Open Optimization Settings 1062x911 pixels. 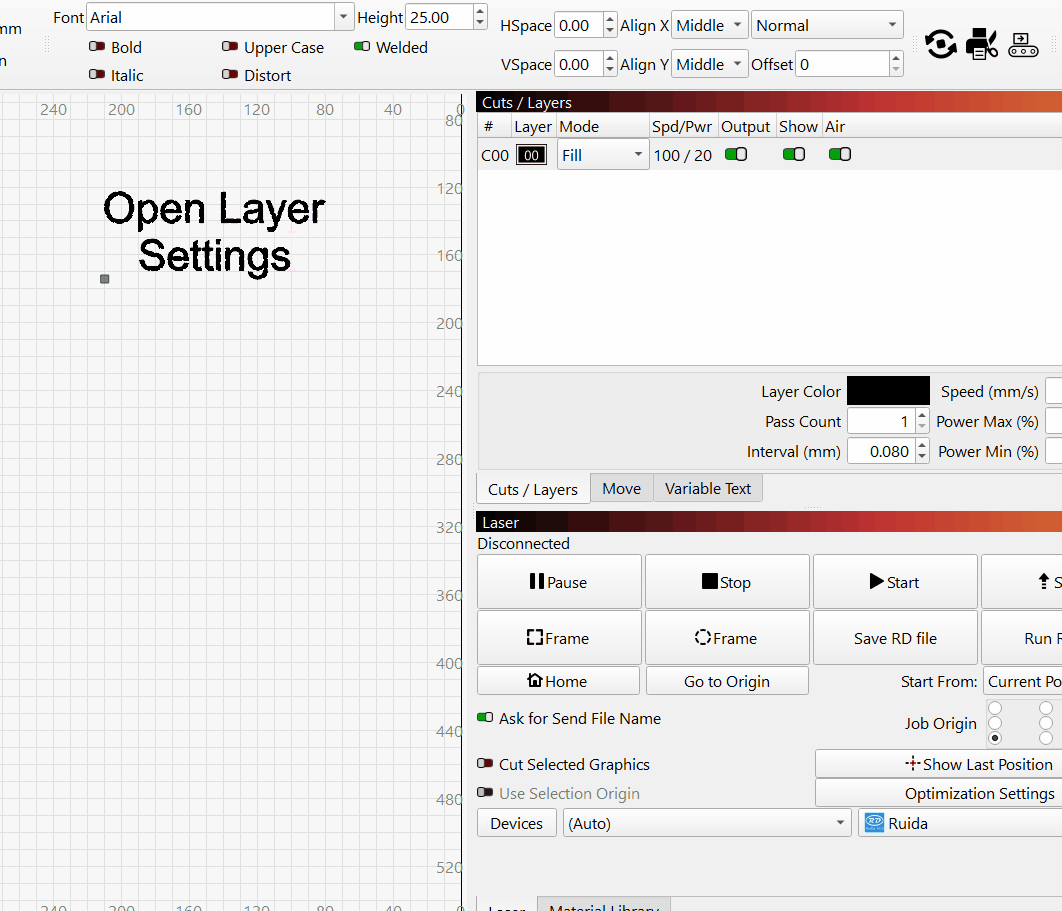[x=938, y=793]
